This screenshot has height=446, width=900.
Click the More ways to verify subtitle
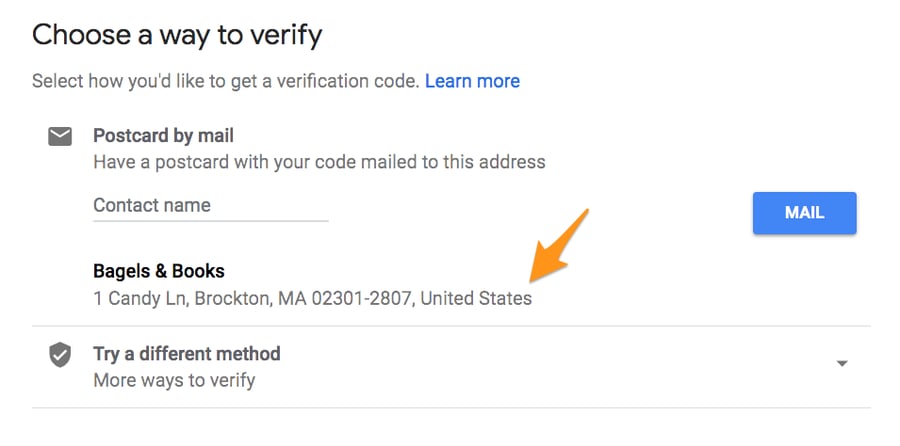pos(174,380)
